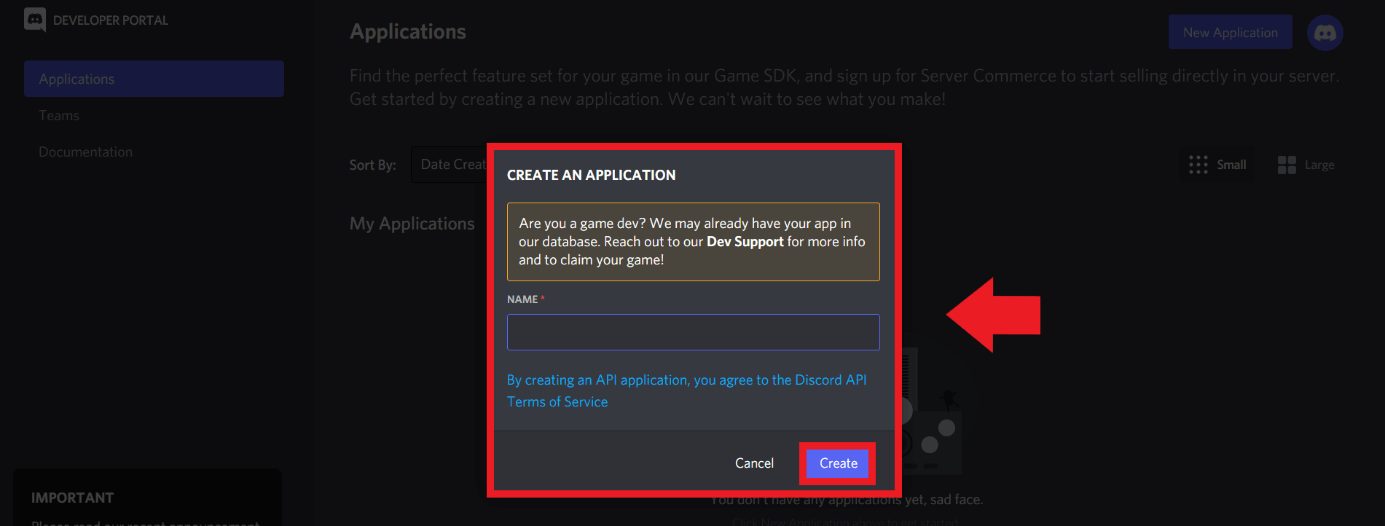Cancel the Create an Application dialog
1385x526 pixels.
point(754,463)
